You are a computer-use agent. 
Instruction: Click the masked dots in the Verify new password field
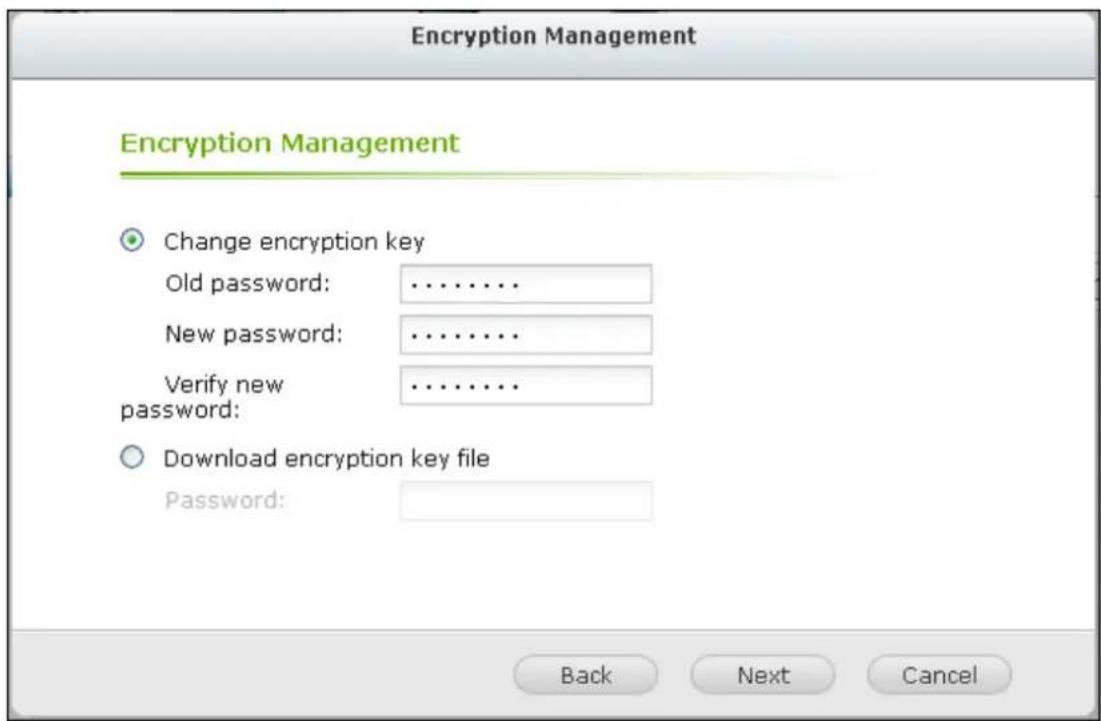pyautogui.click(x=467, y=387)
